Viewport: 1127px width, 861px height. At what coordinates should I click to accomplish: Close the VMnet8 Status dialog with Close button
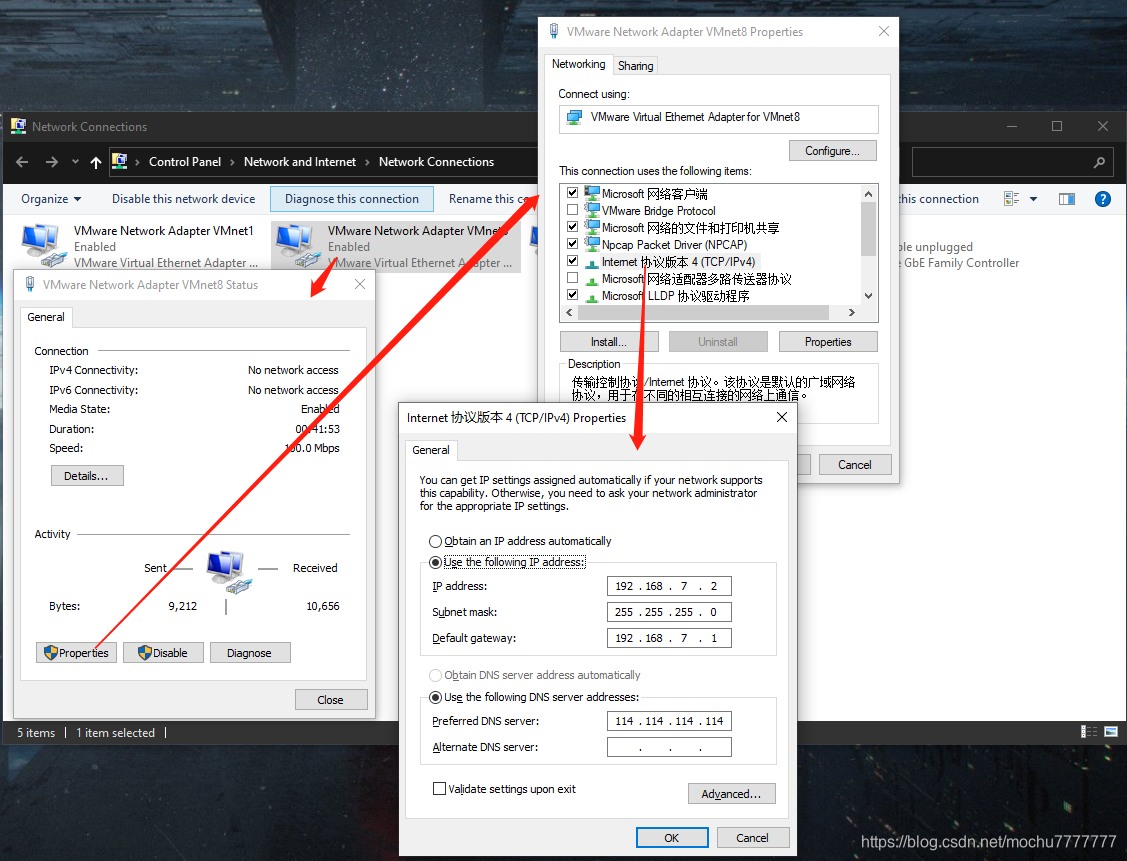coord(331,700)
